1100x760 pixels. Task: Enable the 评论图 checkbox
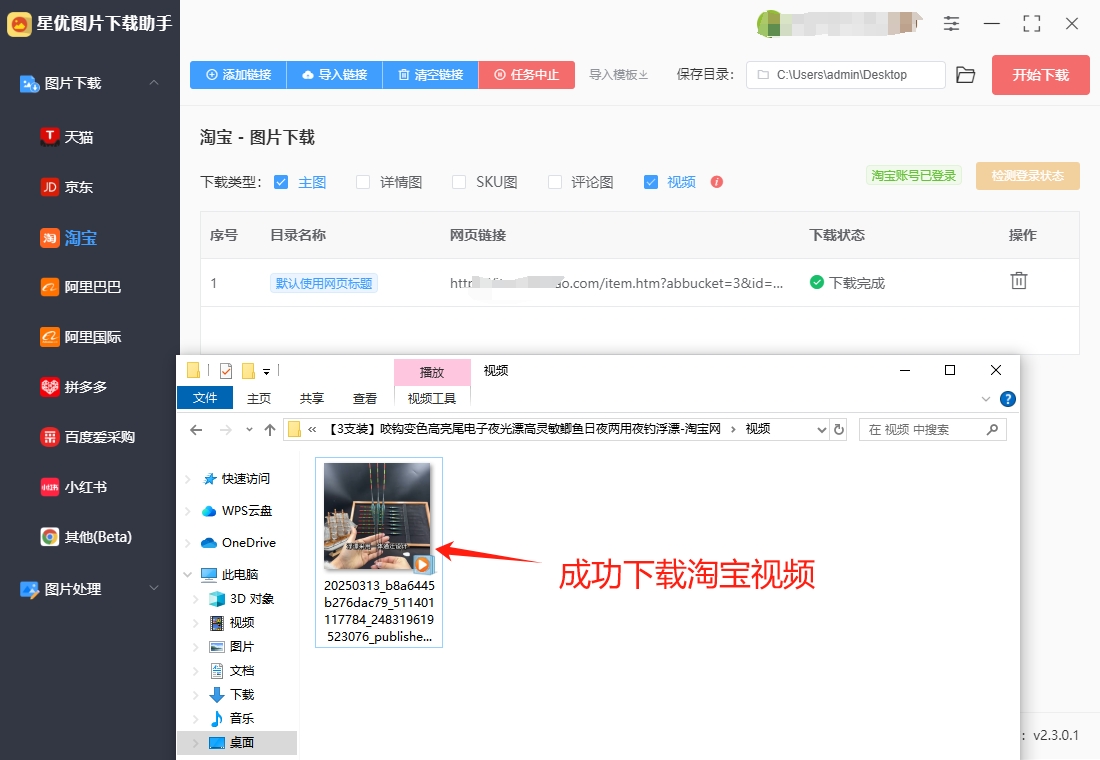coord(555,182)
